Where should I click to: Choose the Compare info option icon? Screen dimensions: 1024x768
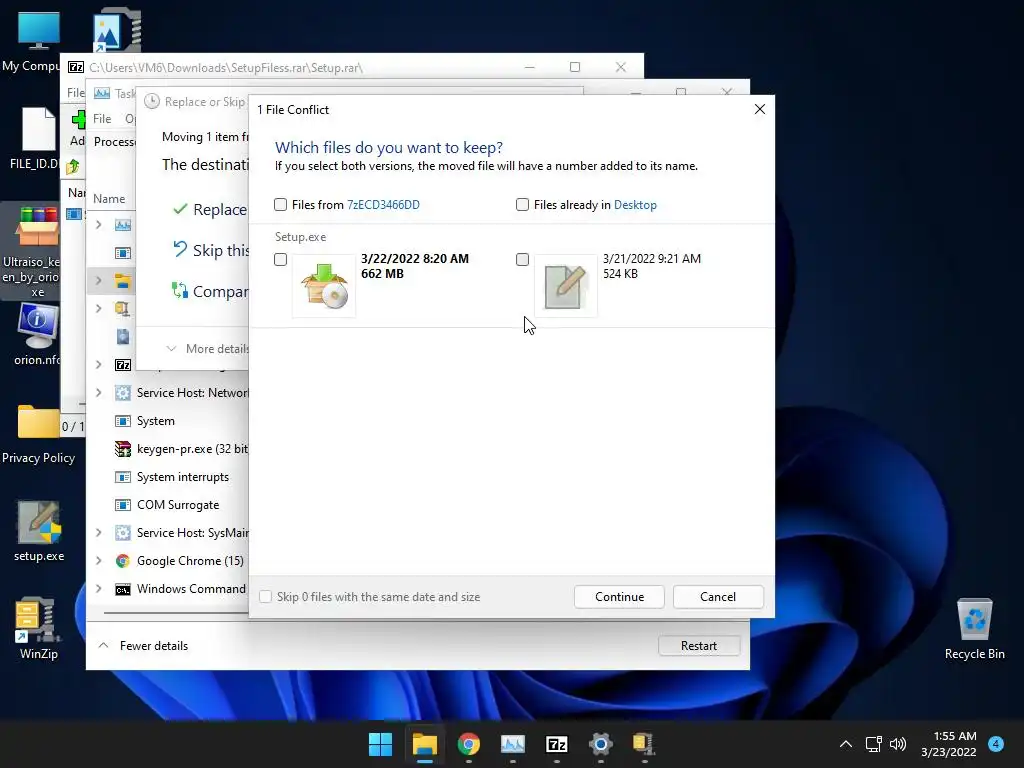coord(180,291)
